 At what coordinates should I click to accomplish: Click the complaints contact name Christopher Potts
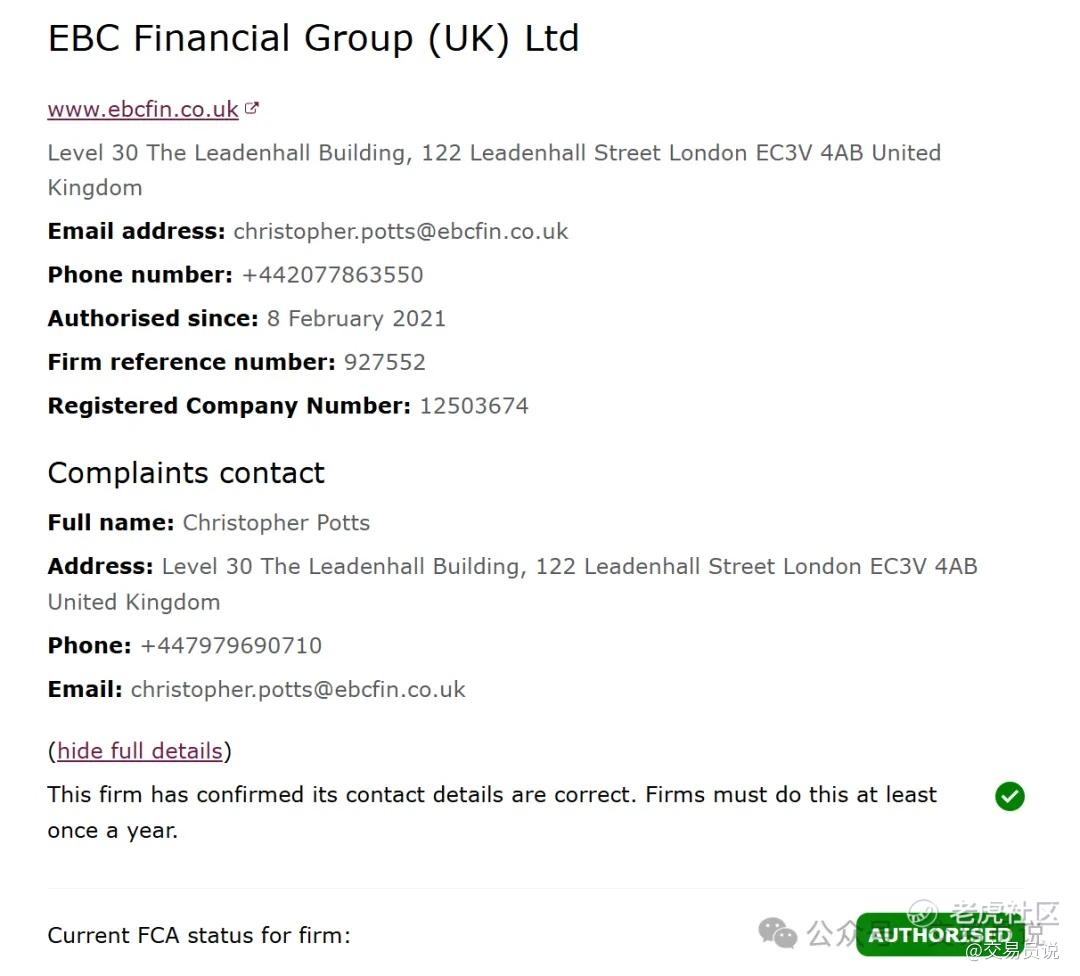276,523
